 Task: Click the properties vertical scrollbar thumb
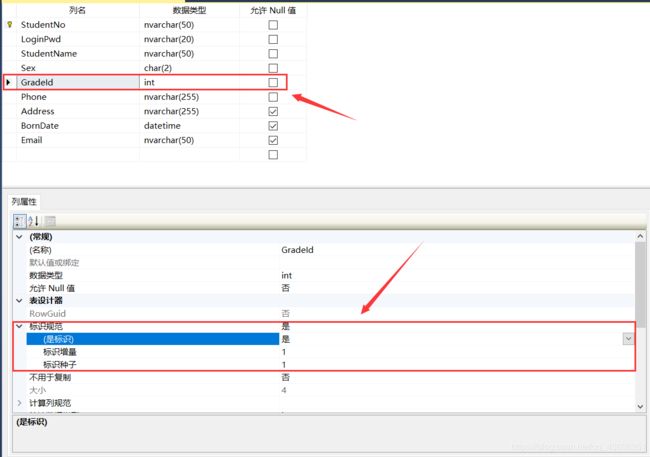coord(640,284)
